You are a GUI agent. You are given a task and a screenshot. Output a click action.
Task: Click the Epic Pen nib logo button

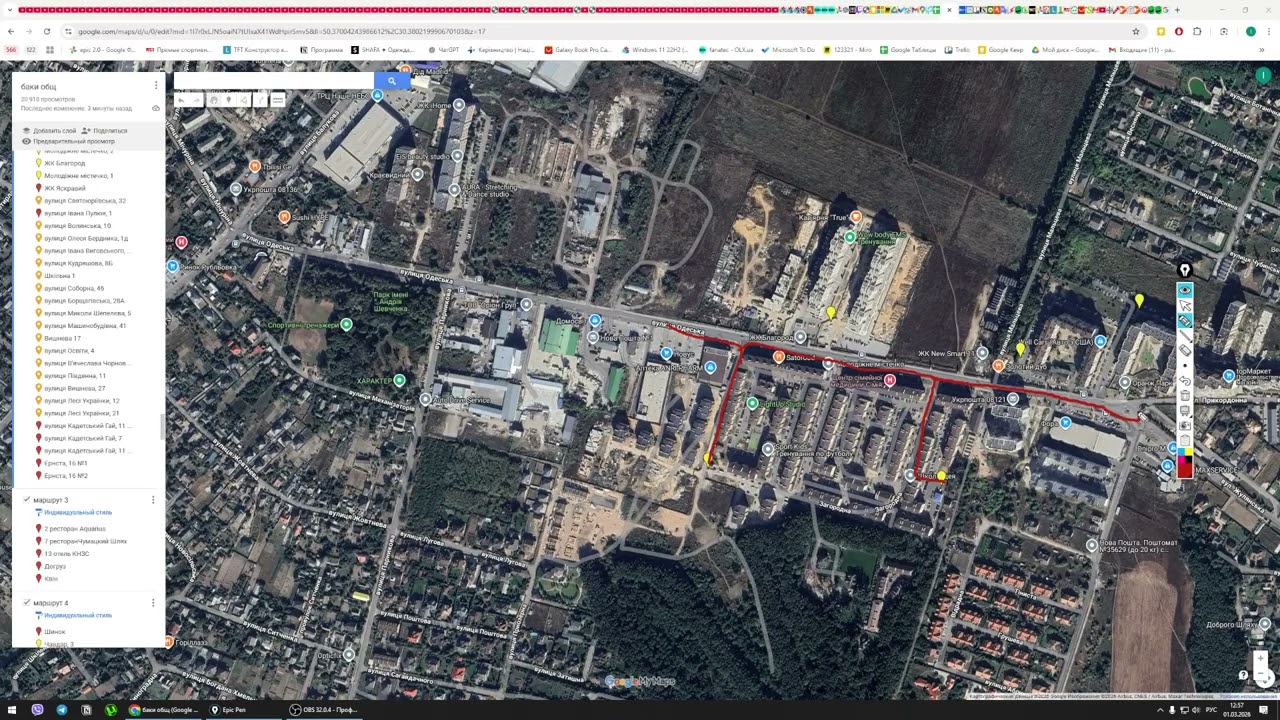1185,270
